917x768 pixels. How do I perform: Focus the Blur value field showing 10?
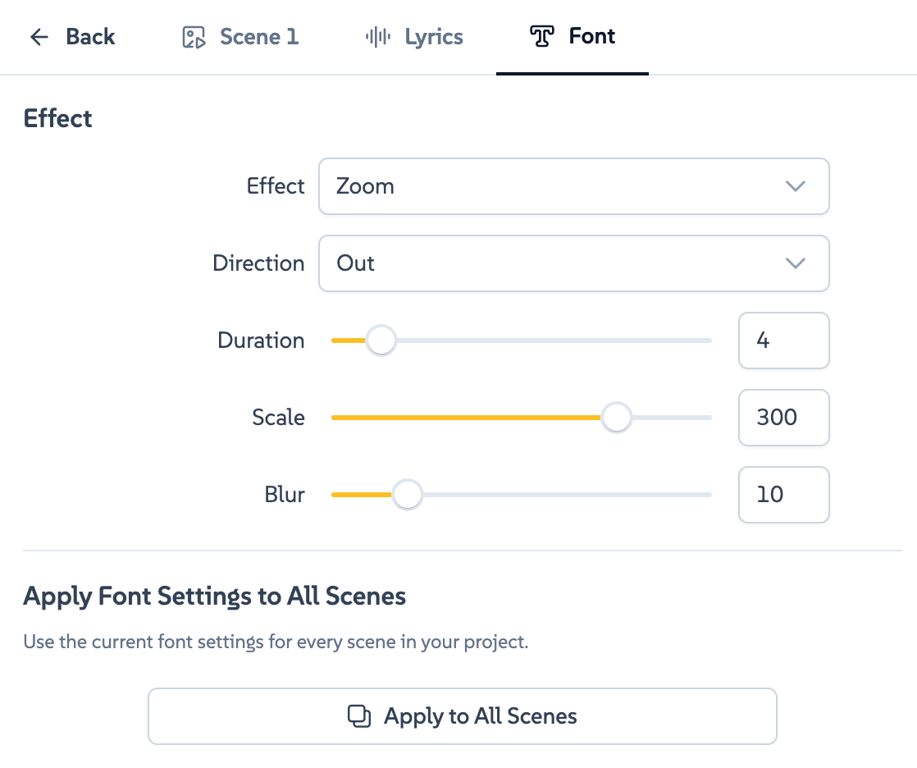(x=783, y=494)
